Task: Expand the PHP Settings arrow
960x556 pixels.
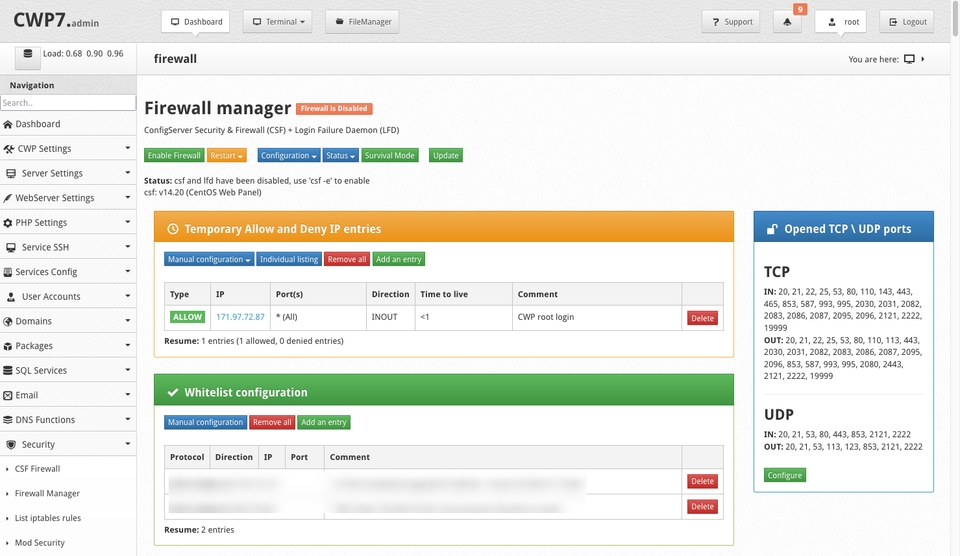Action: click(x=127, y=222)
